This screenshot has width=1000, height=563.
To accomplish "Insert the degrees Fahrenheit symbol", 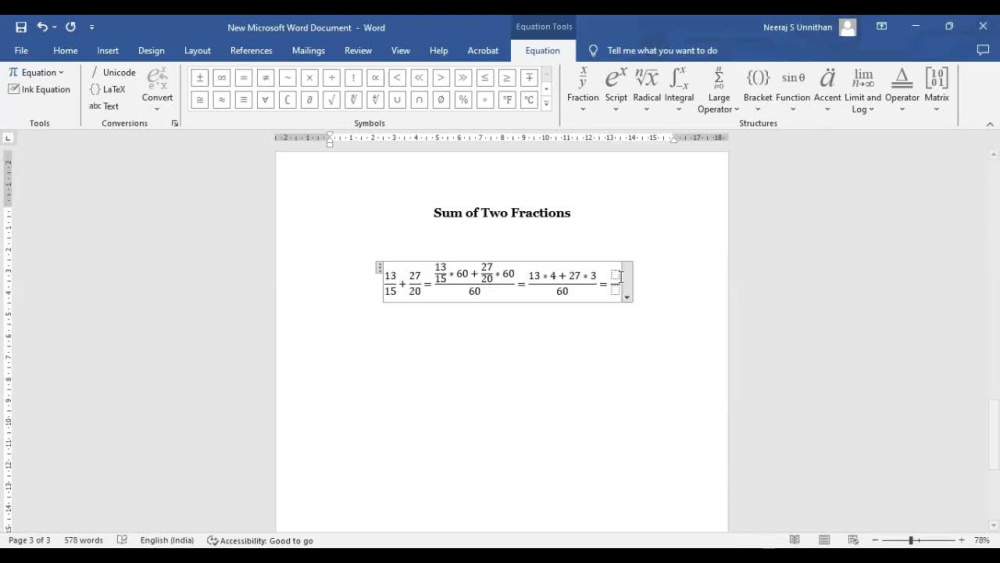I will pyautogui.click(x=506, y=100).
